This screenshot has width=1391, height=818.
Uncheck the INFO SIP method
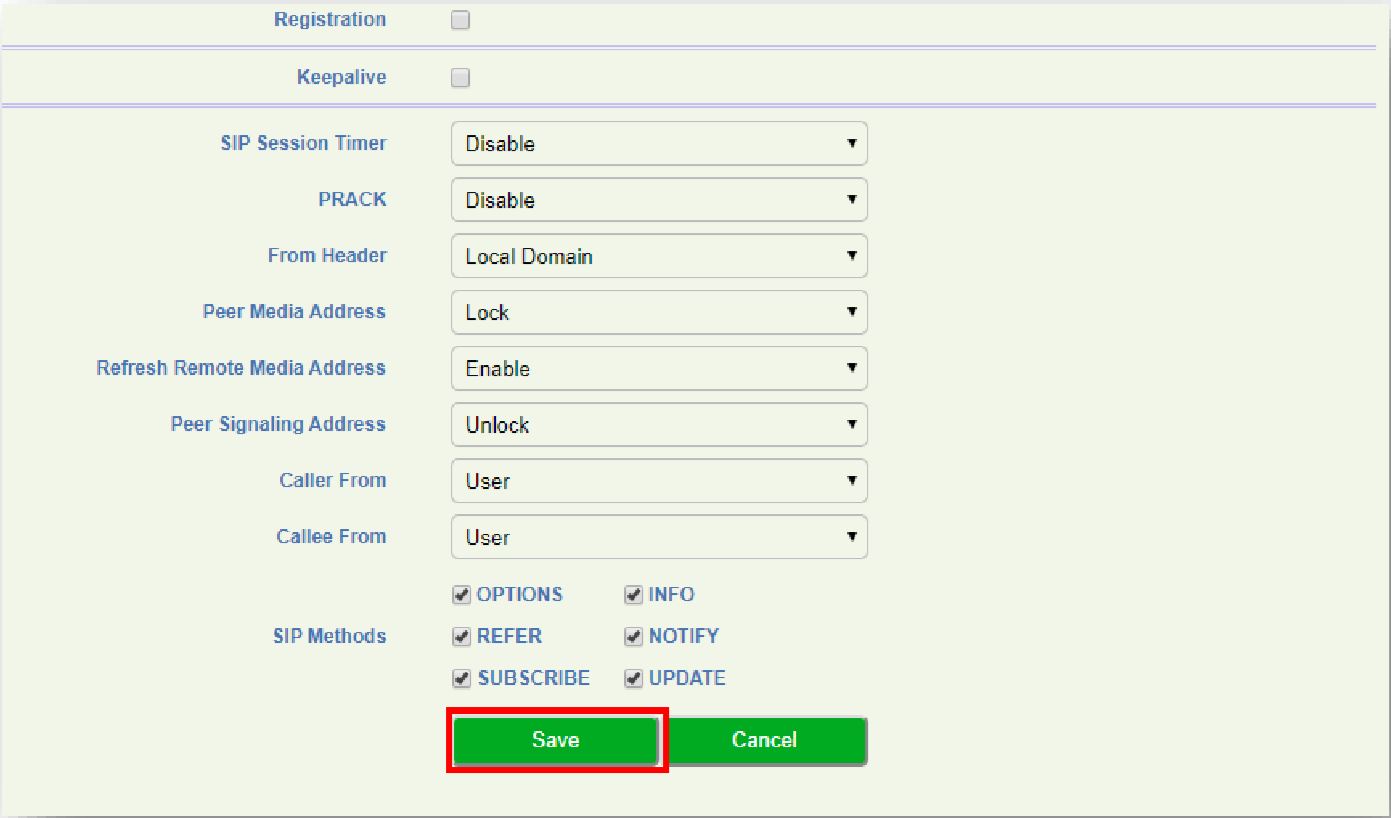coord(633,595)
